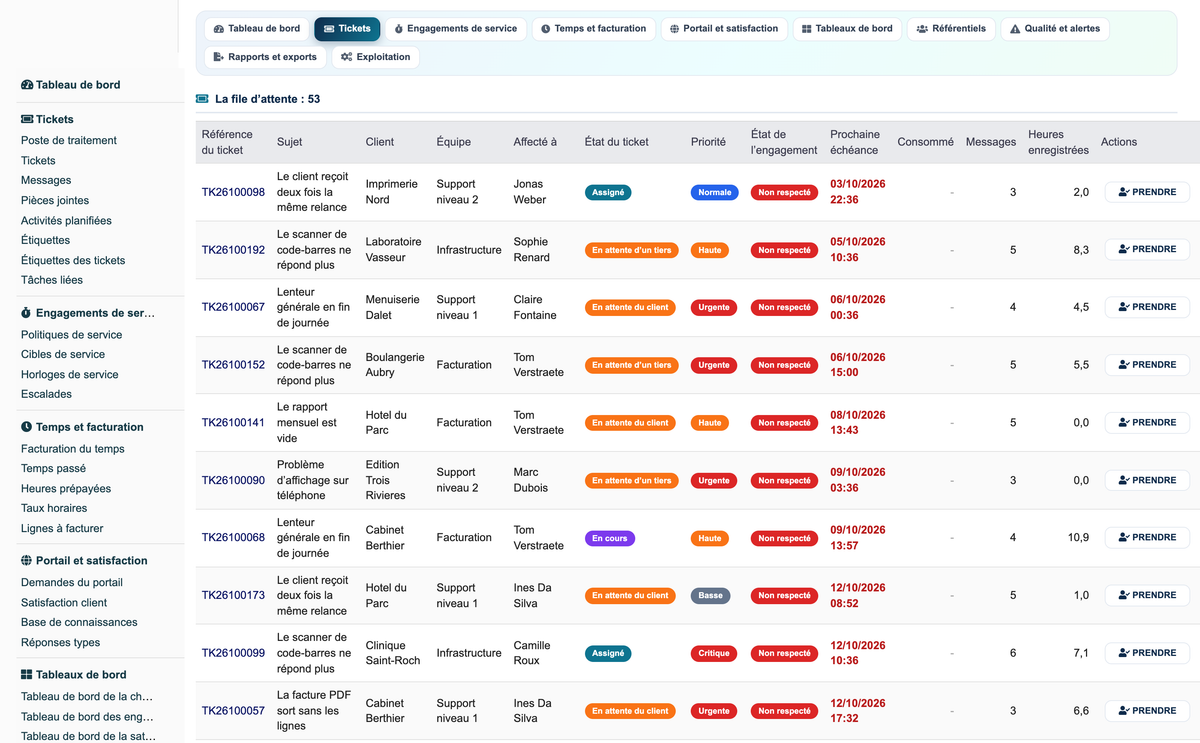This screenshot has height=743, width=1200.
Task: Click PRENDRE on the TK26100141 row
Action: click(x=1147, y=422)
